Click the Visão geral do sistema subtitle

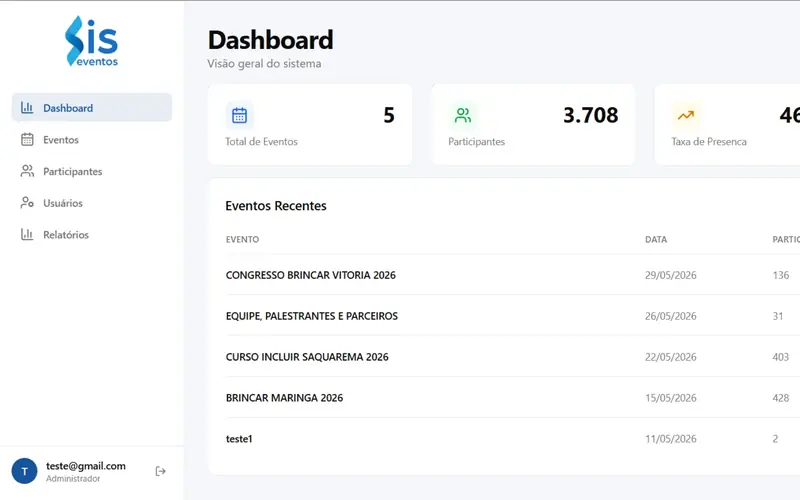(x=264, y=64)
